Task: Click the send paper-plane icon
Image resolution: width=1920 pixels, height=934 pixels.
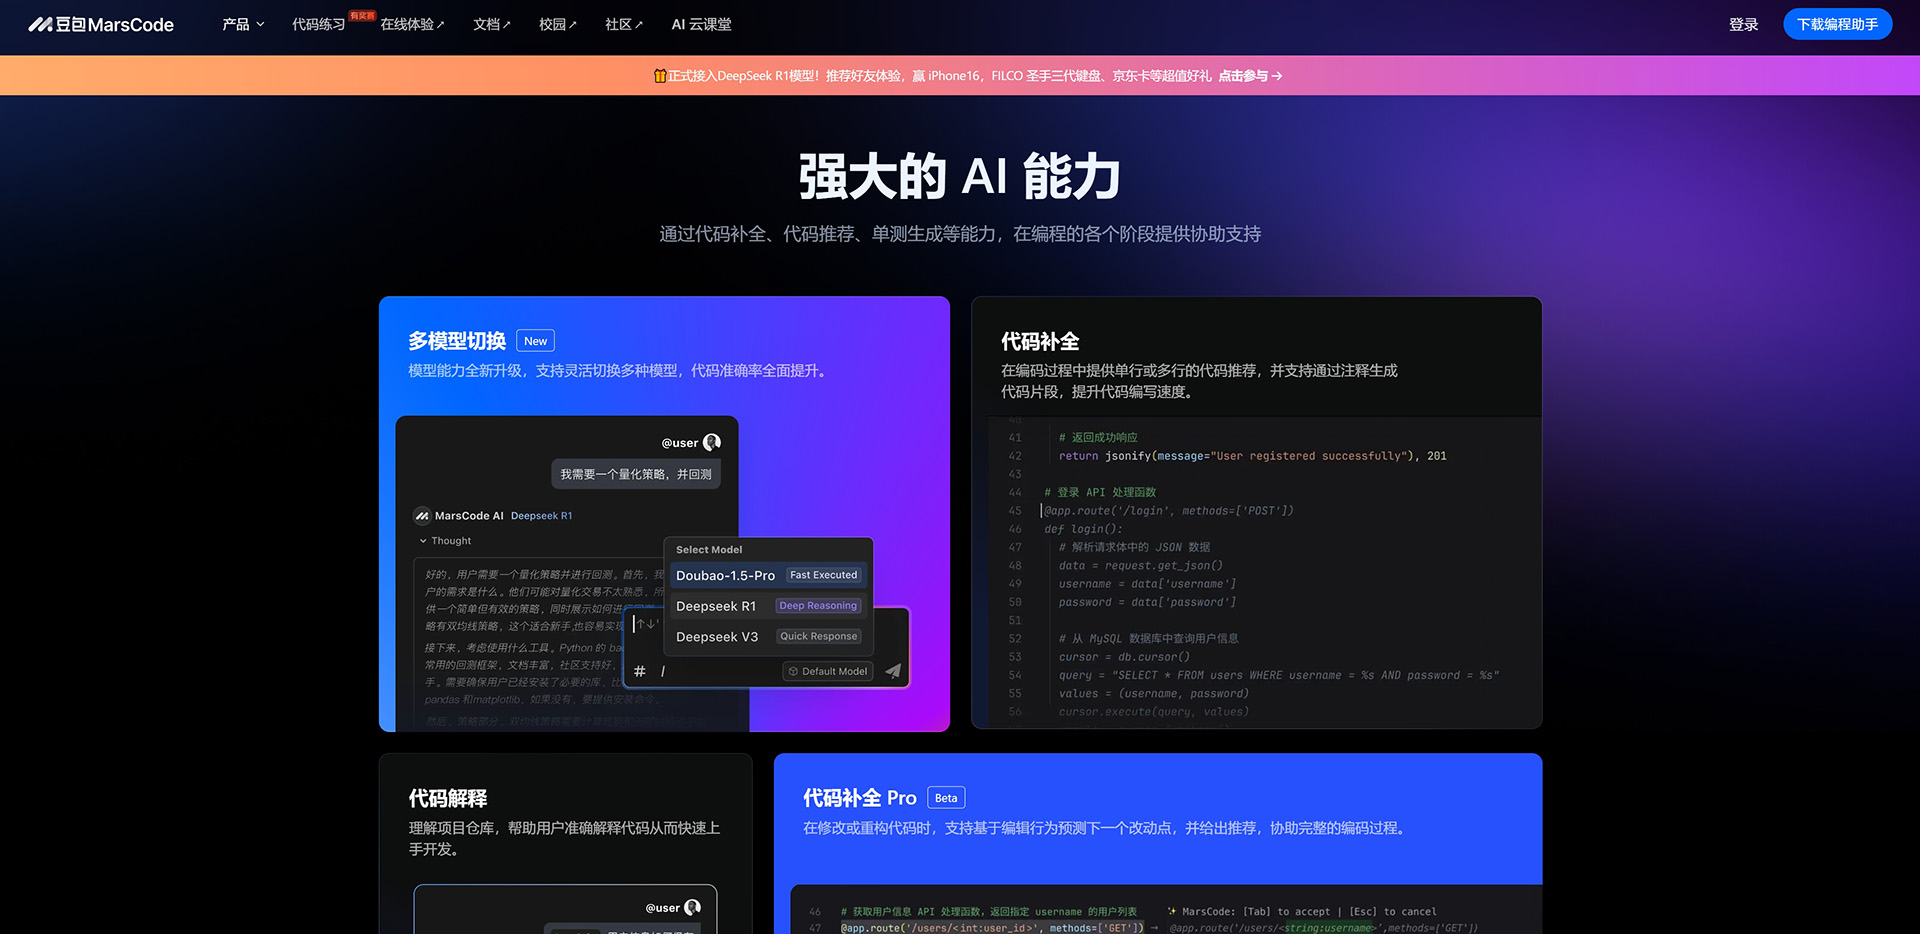Action: (x=893, y=671)
